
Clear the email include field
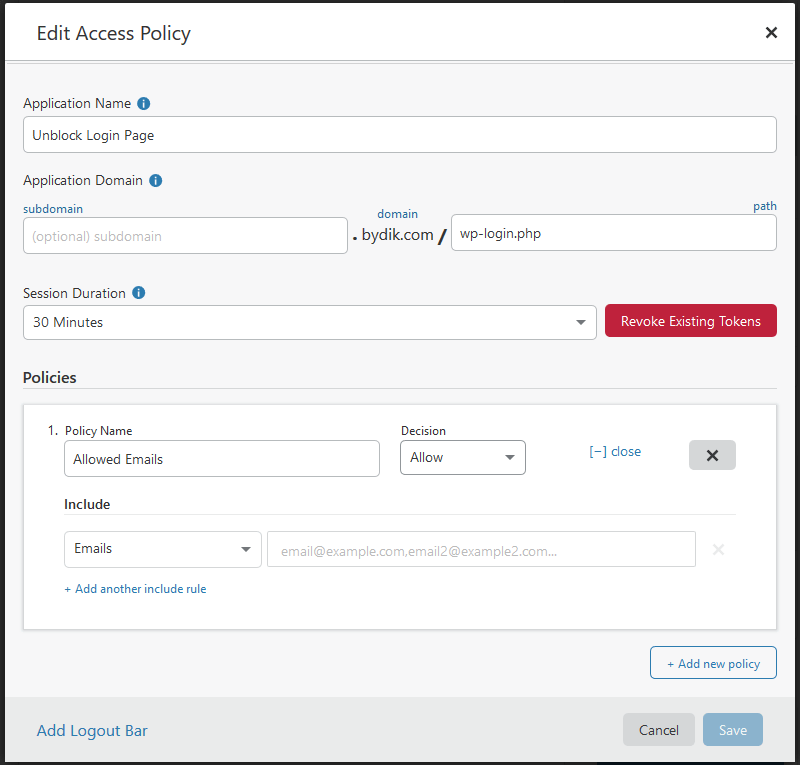tap(718, 549)
